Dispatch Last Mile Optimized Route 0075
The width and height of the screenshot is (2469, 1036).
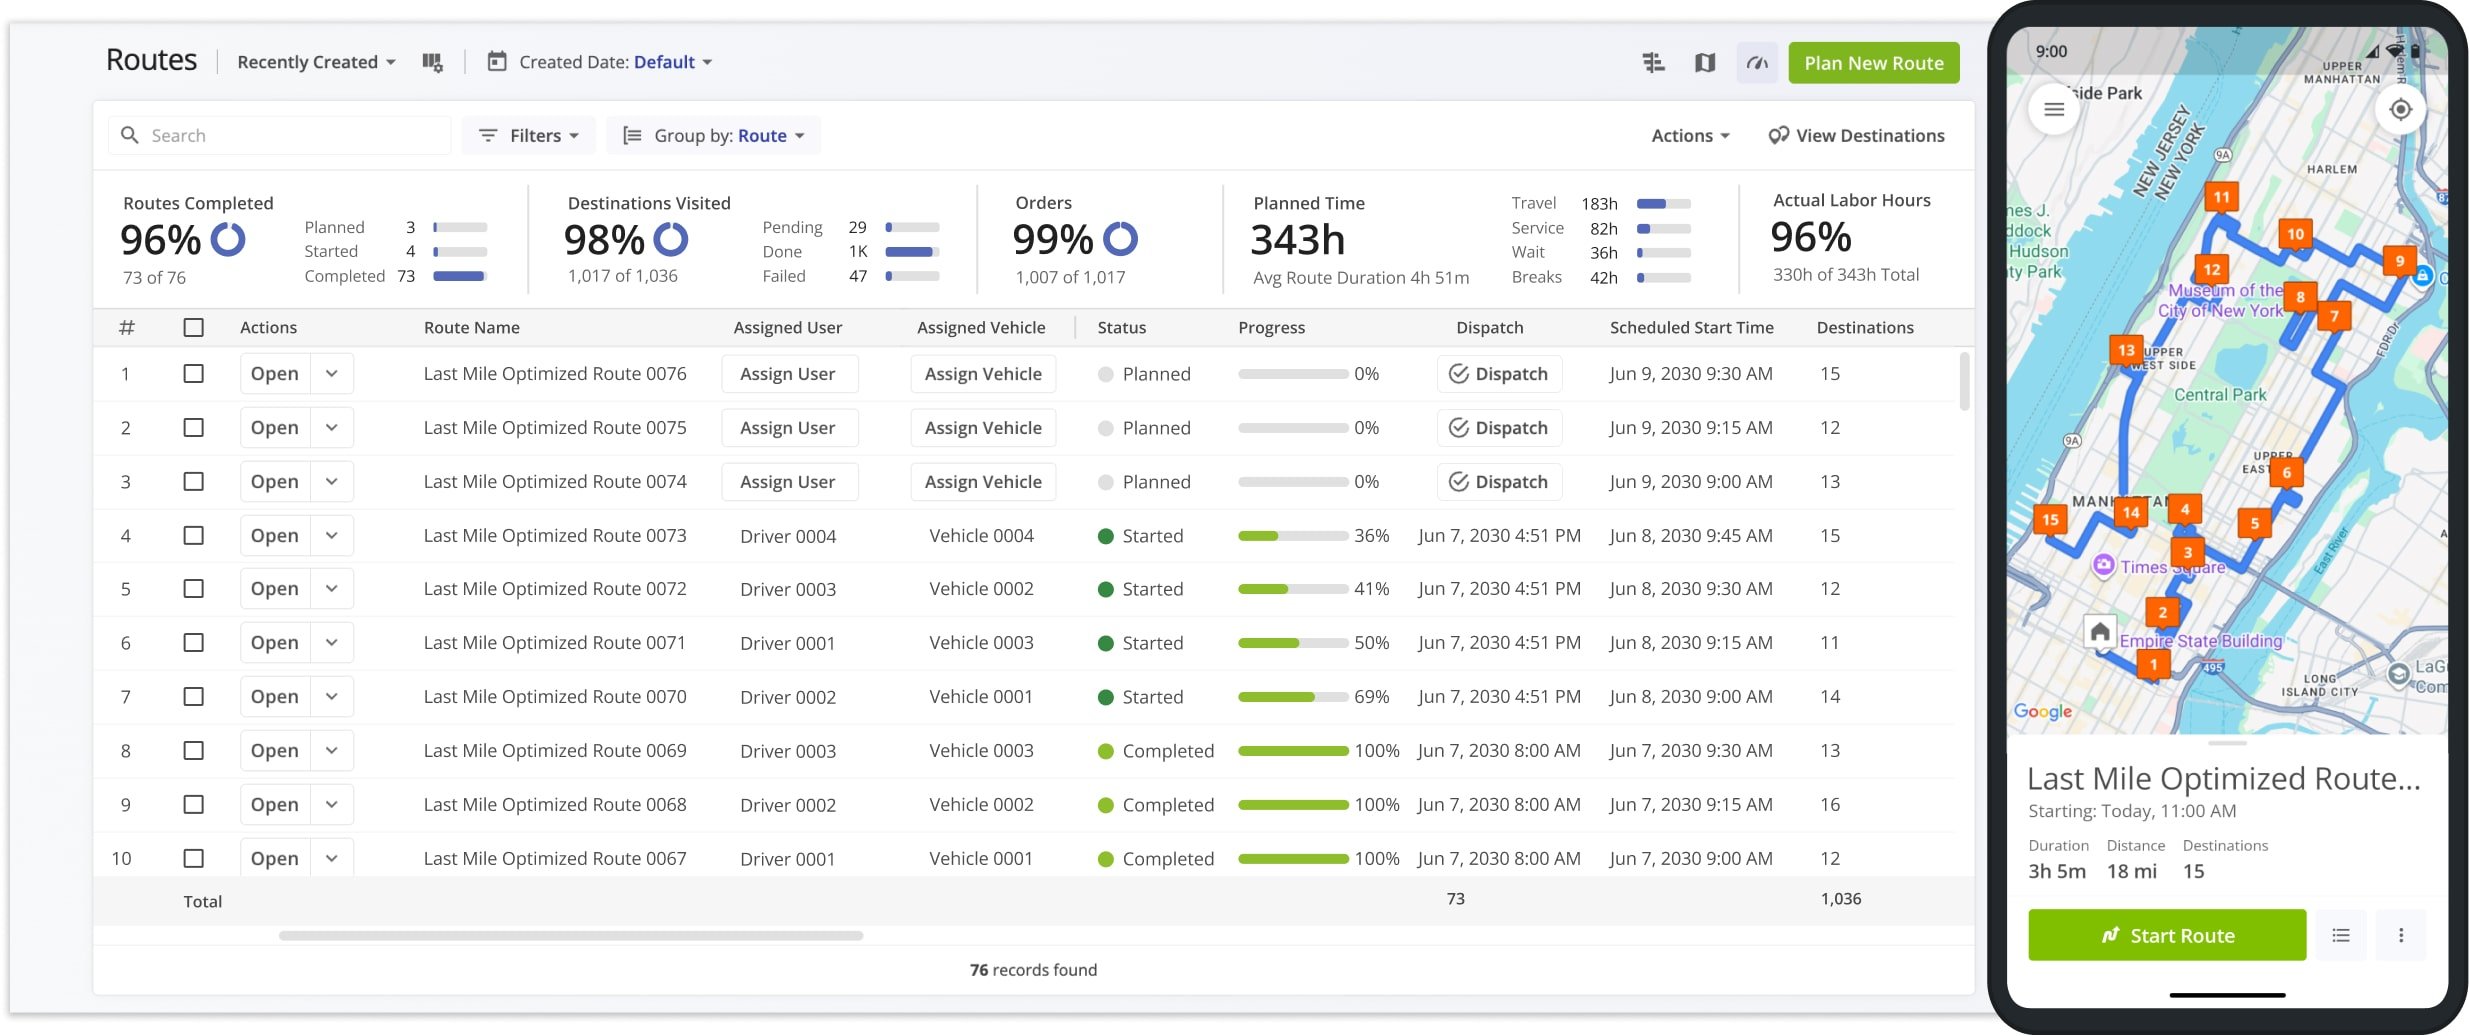click(1498, 428)
